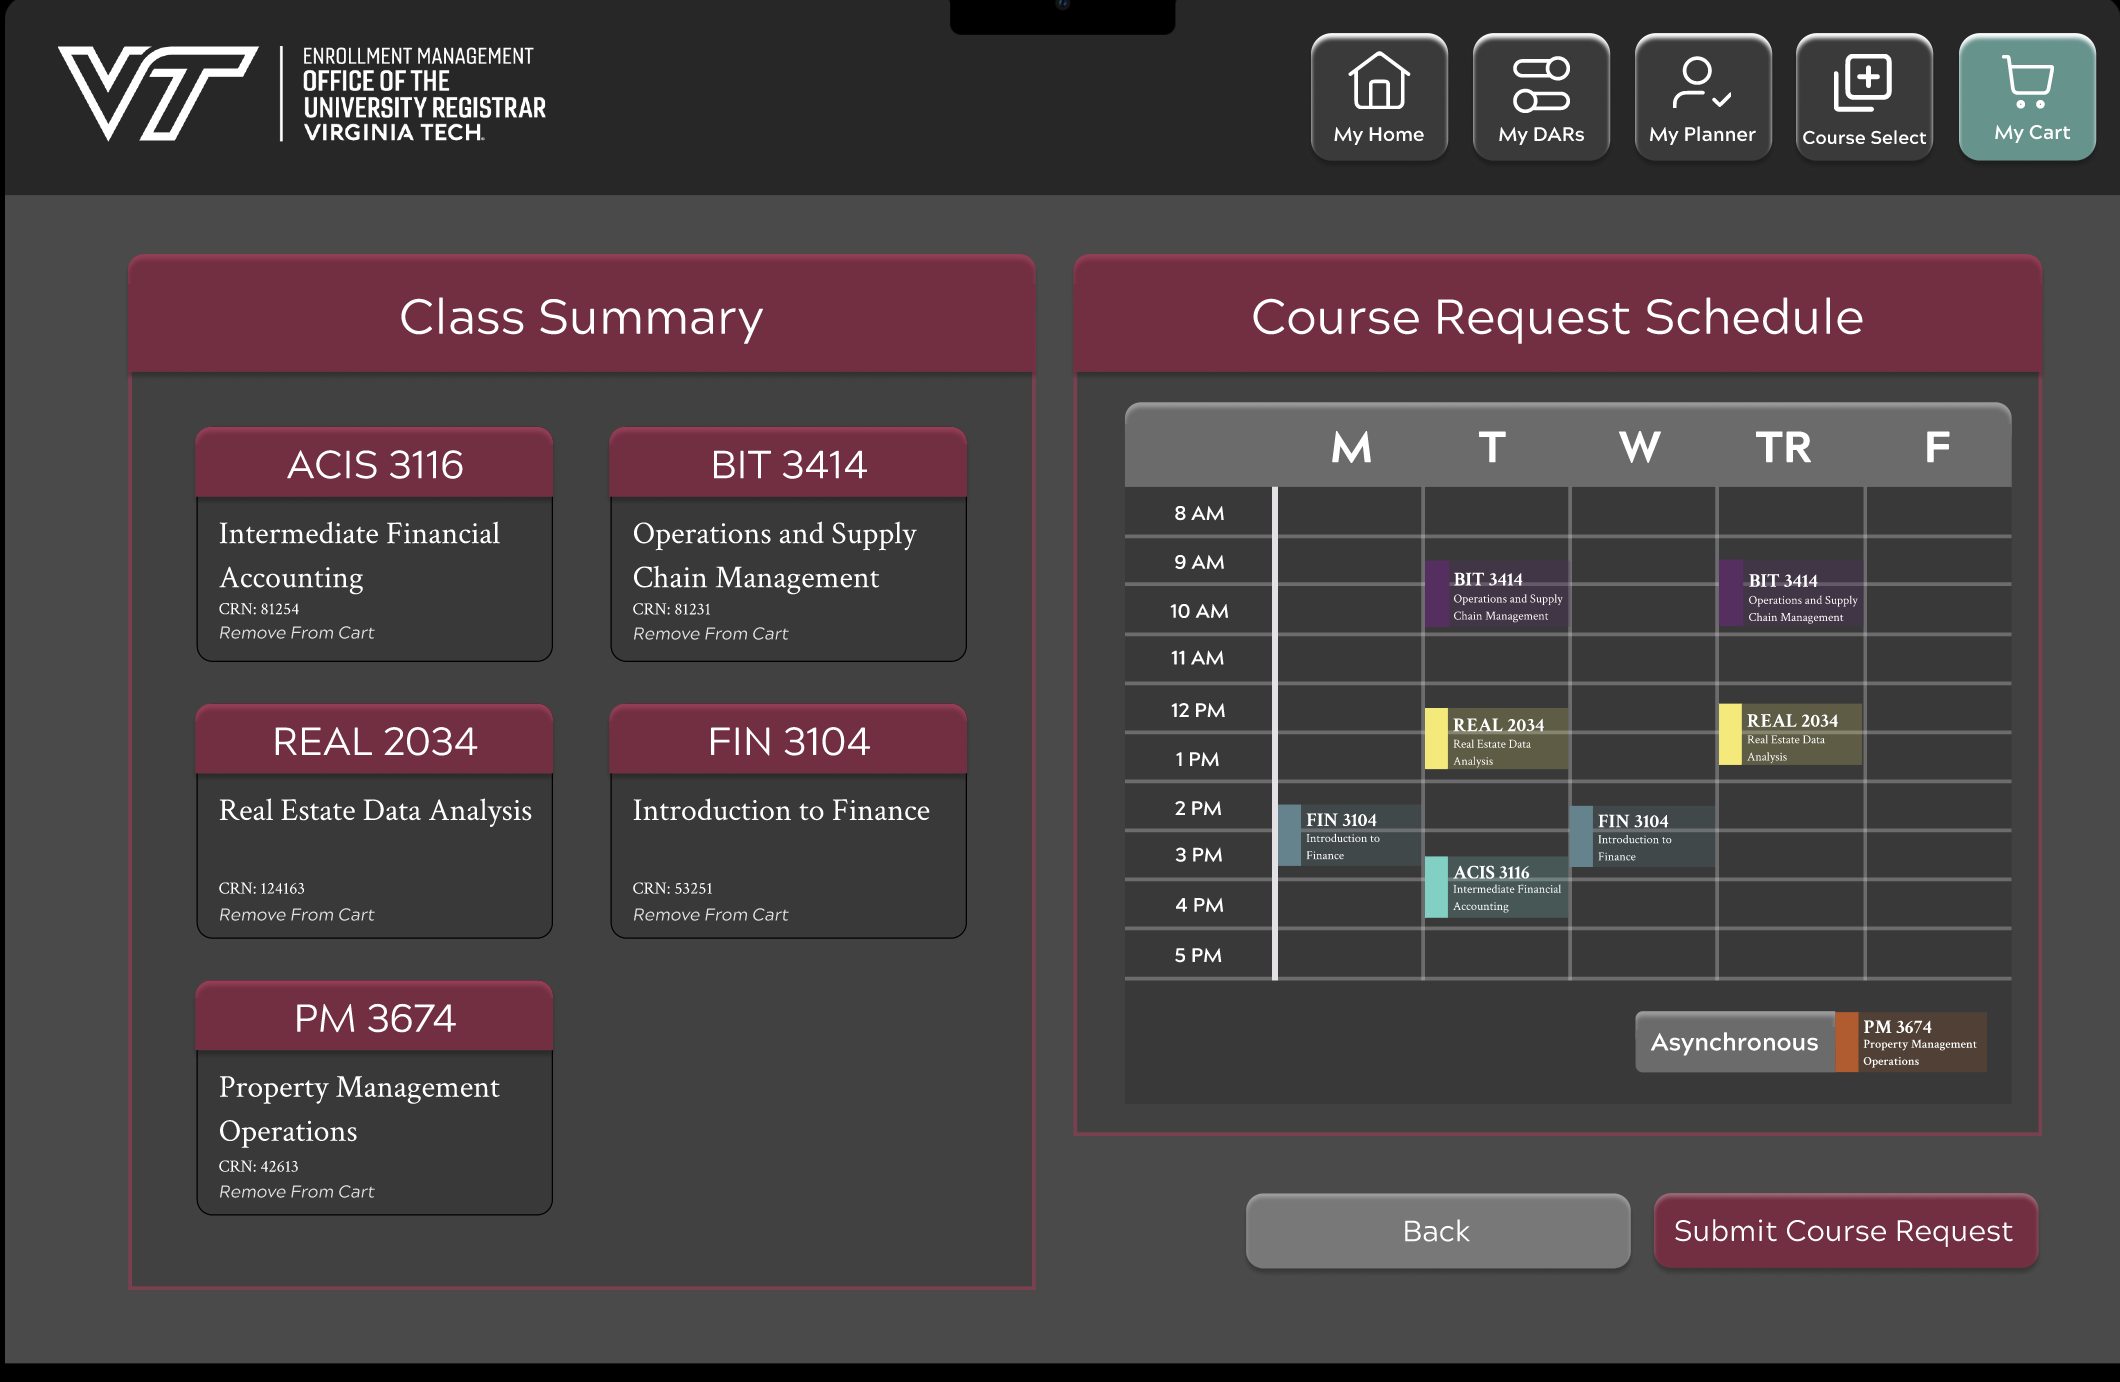The image size is (2120, 1382).
Task: Select asynchronous PM 3674 schedule entry
Action: point(1911,1042)
